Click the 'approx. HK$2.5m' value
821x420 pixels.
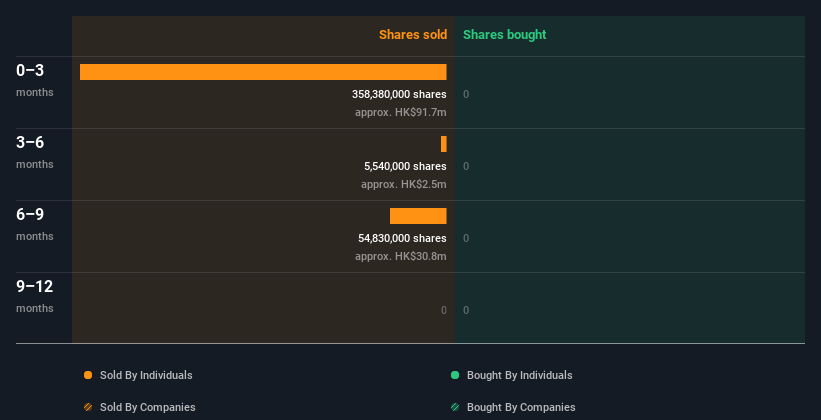click(404, 184)
